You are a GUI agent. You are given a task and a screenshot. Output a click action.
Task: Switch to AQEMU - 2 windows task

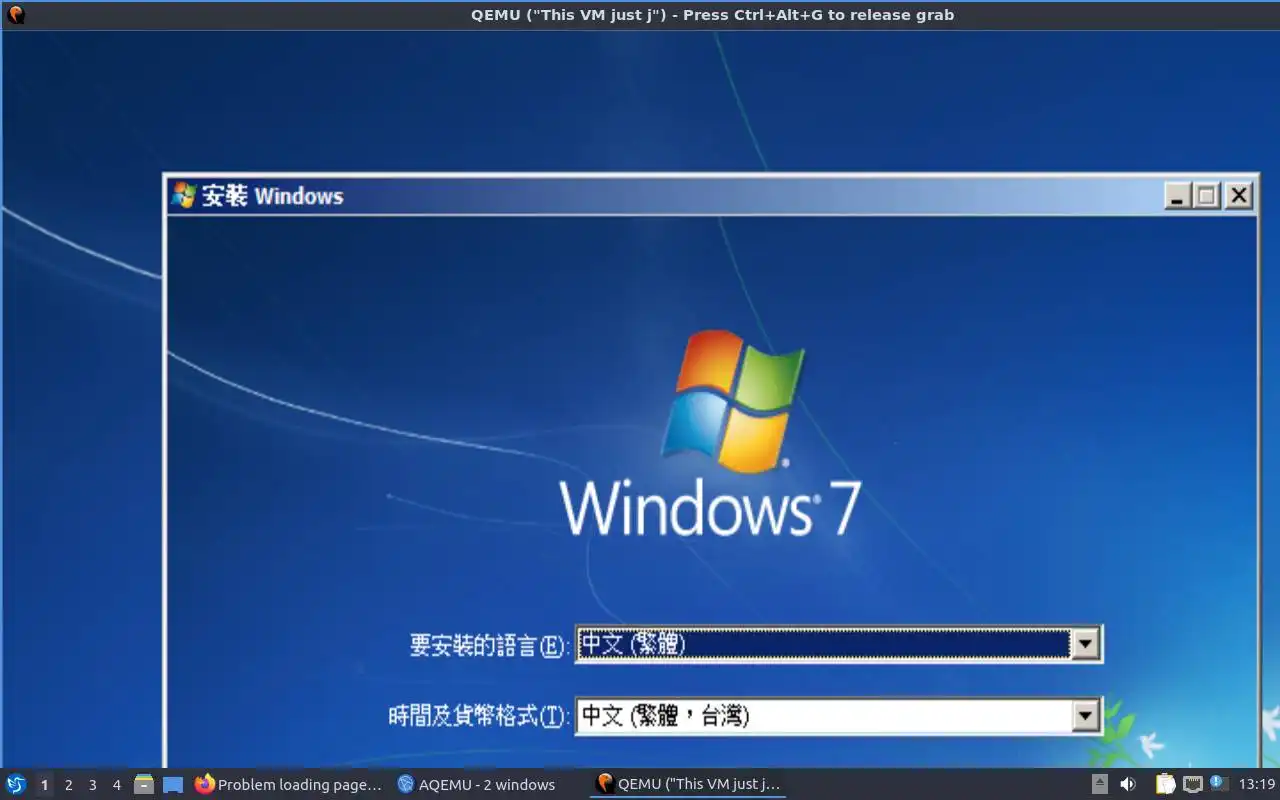tap(488, 785)
